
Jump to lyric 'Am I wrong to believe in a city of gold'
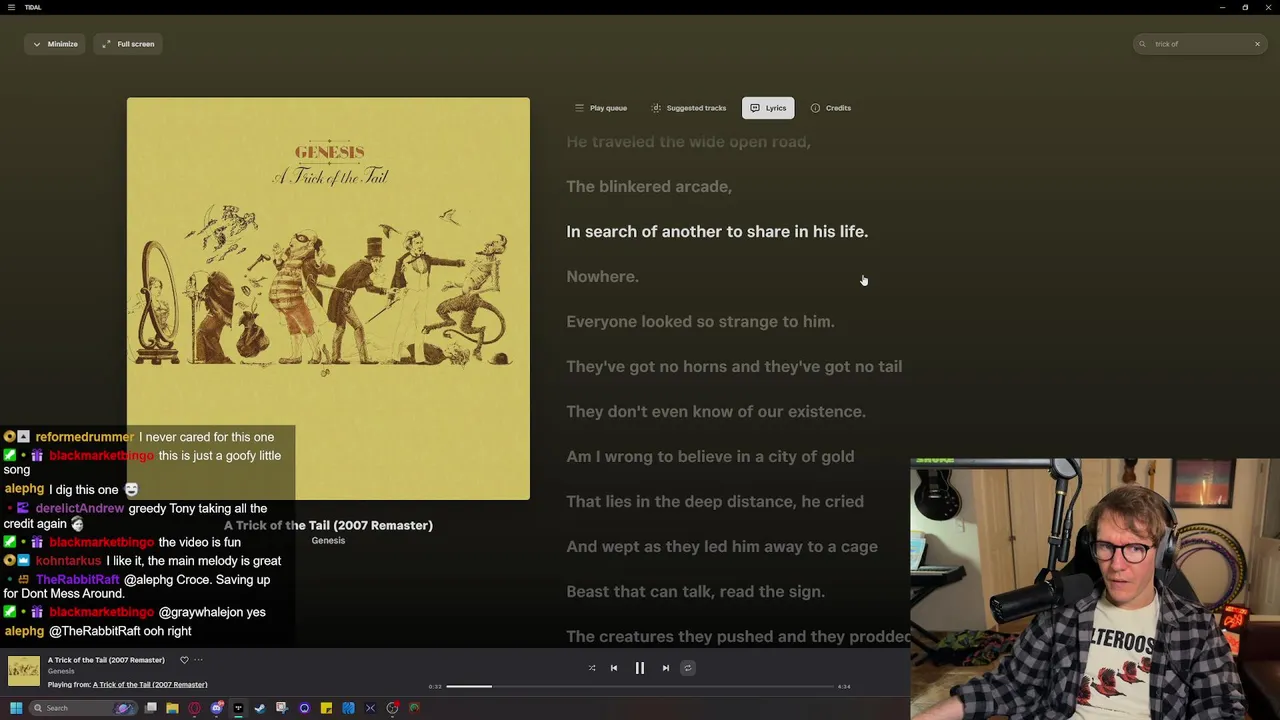coord(710,456)
